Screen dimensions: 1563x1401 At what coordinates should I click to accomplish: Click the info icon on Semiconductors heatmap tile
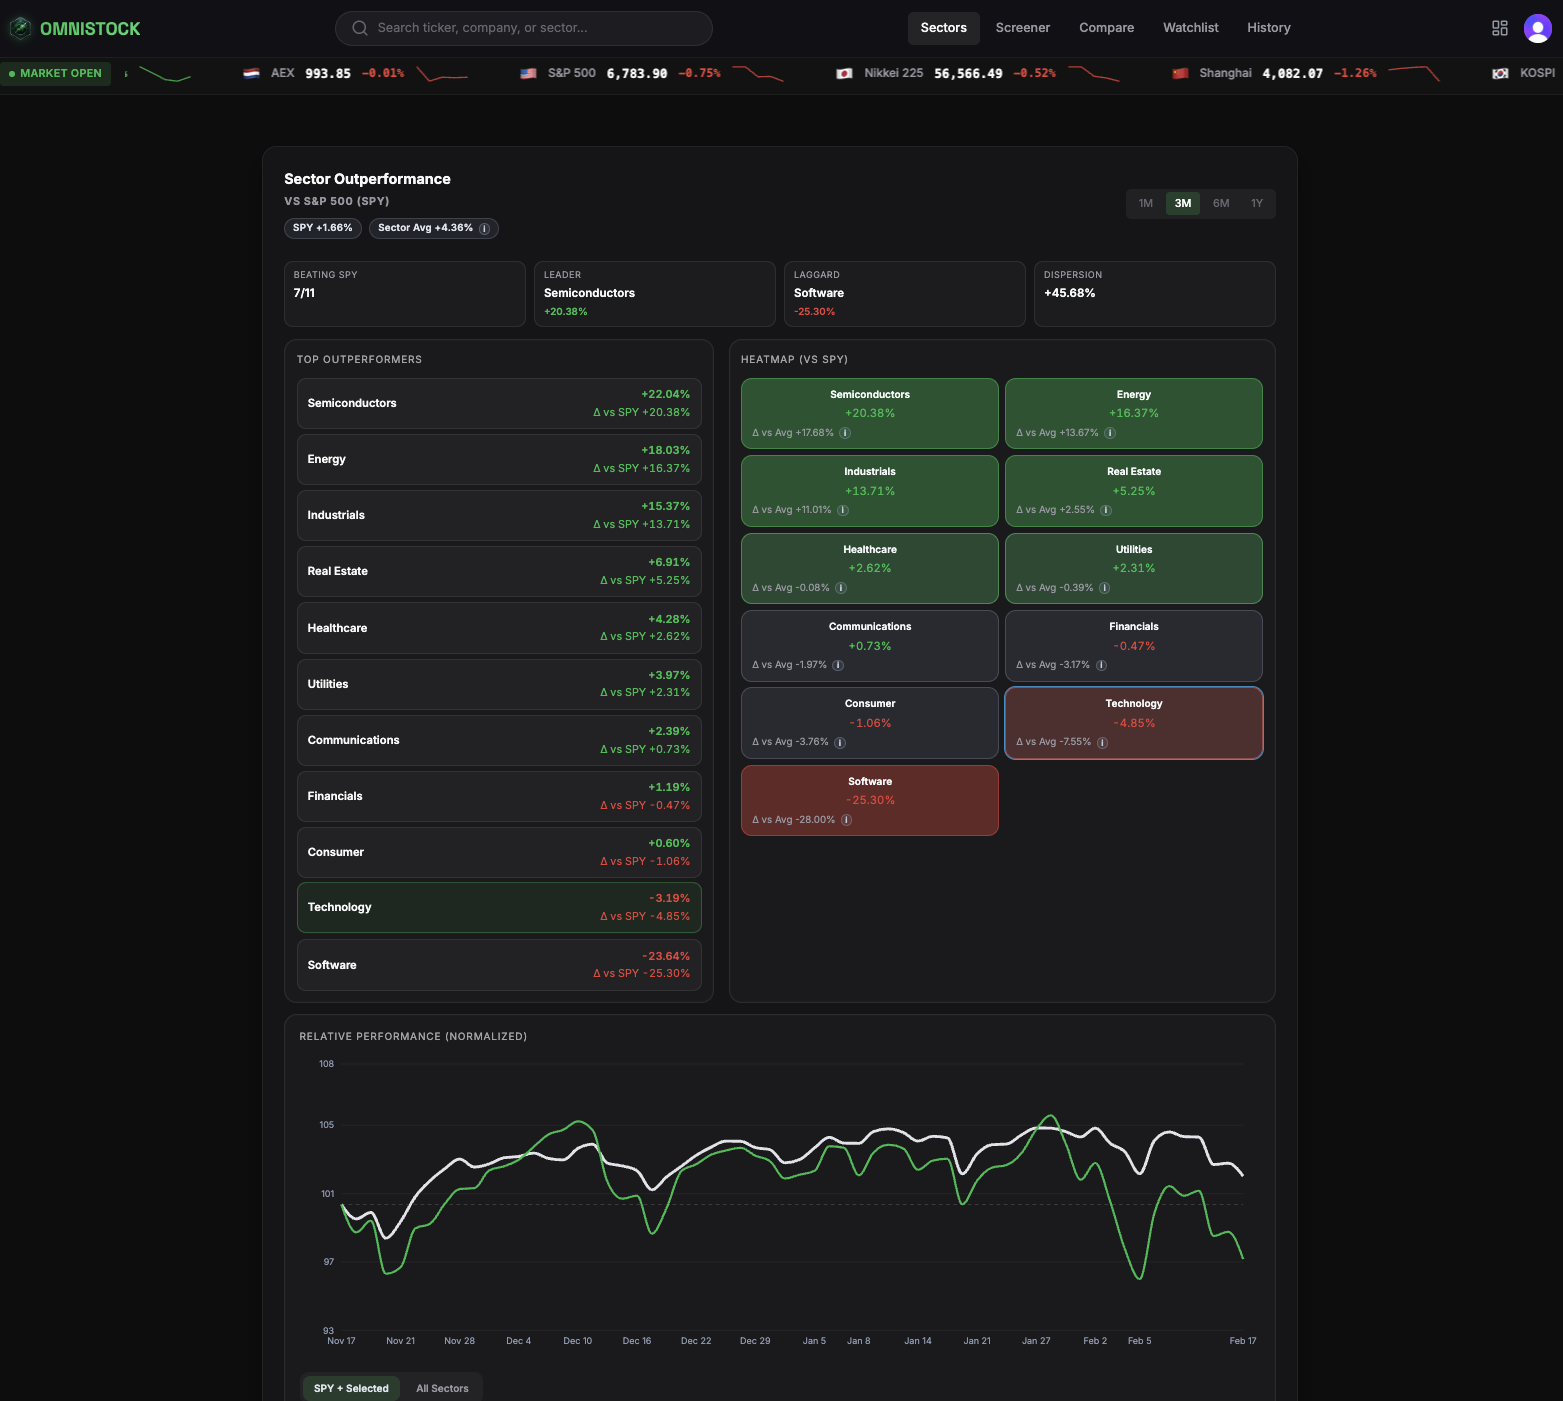tap(845, 433)
